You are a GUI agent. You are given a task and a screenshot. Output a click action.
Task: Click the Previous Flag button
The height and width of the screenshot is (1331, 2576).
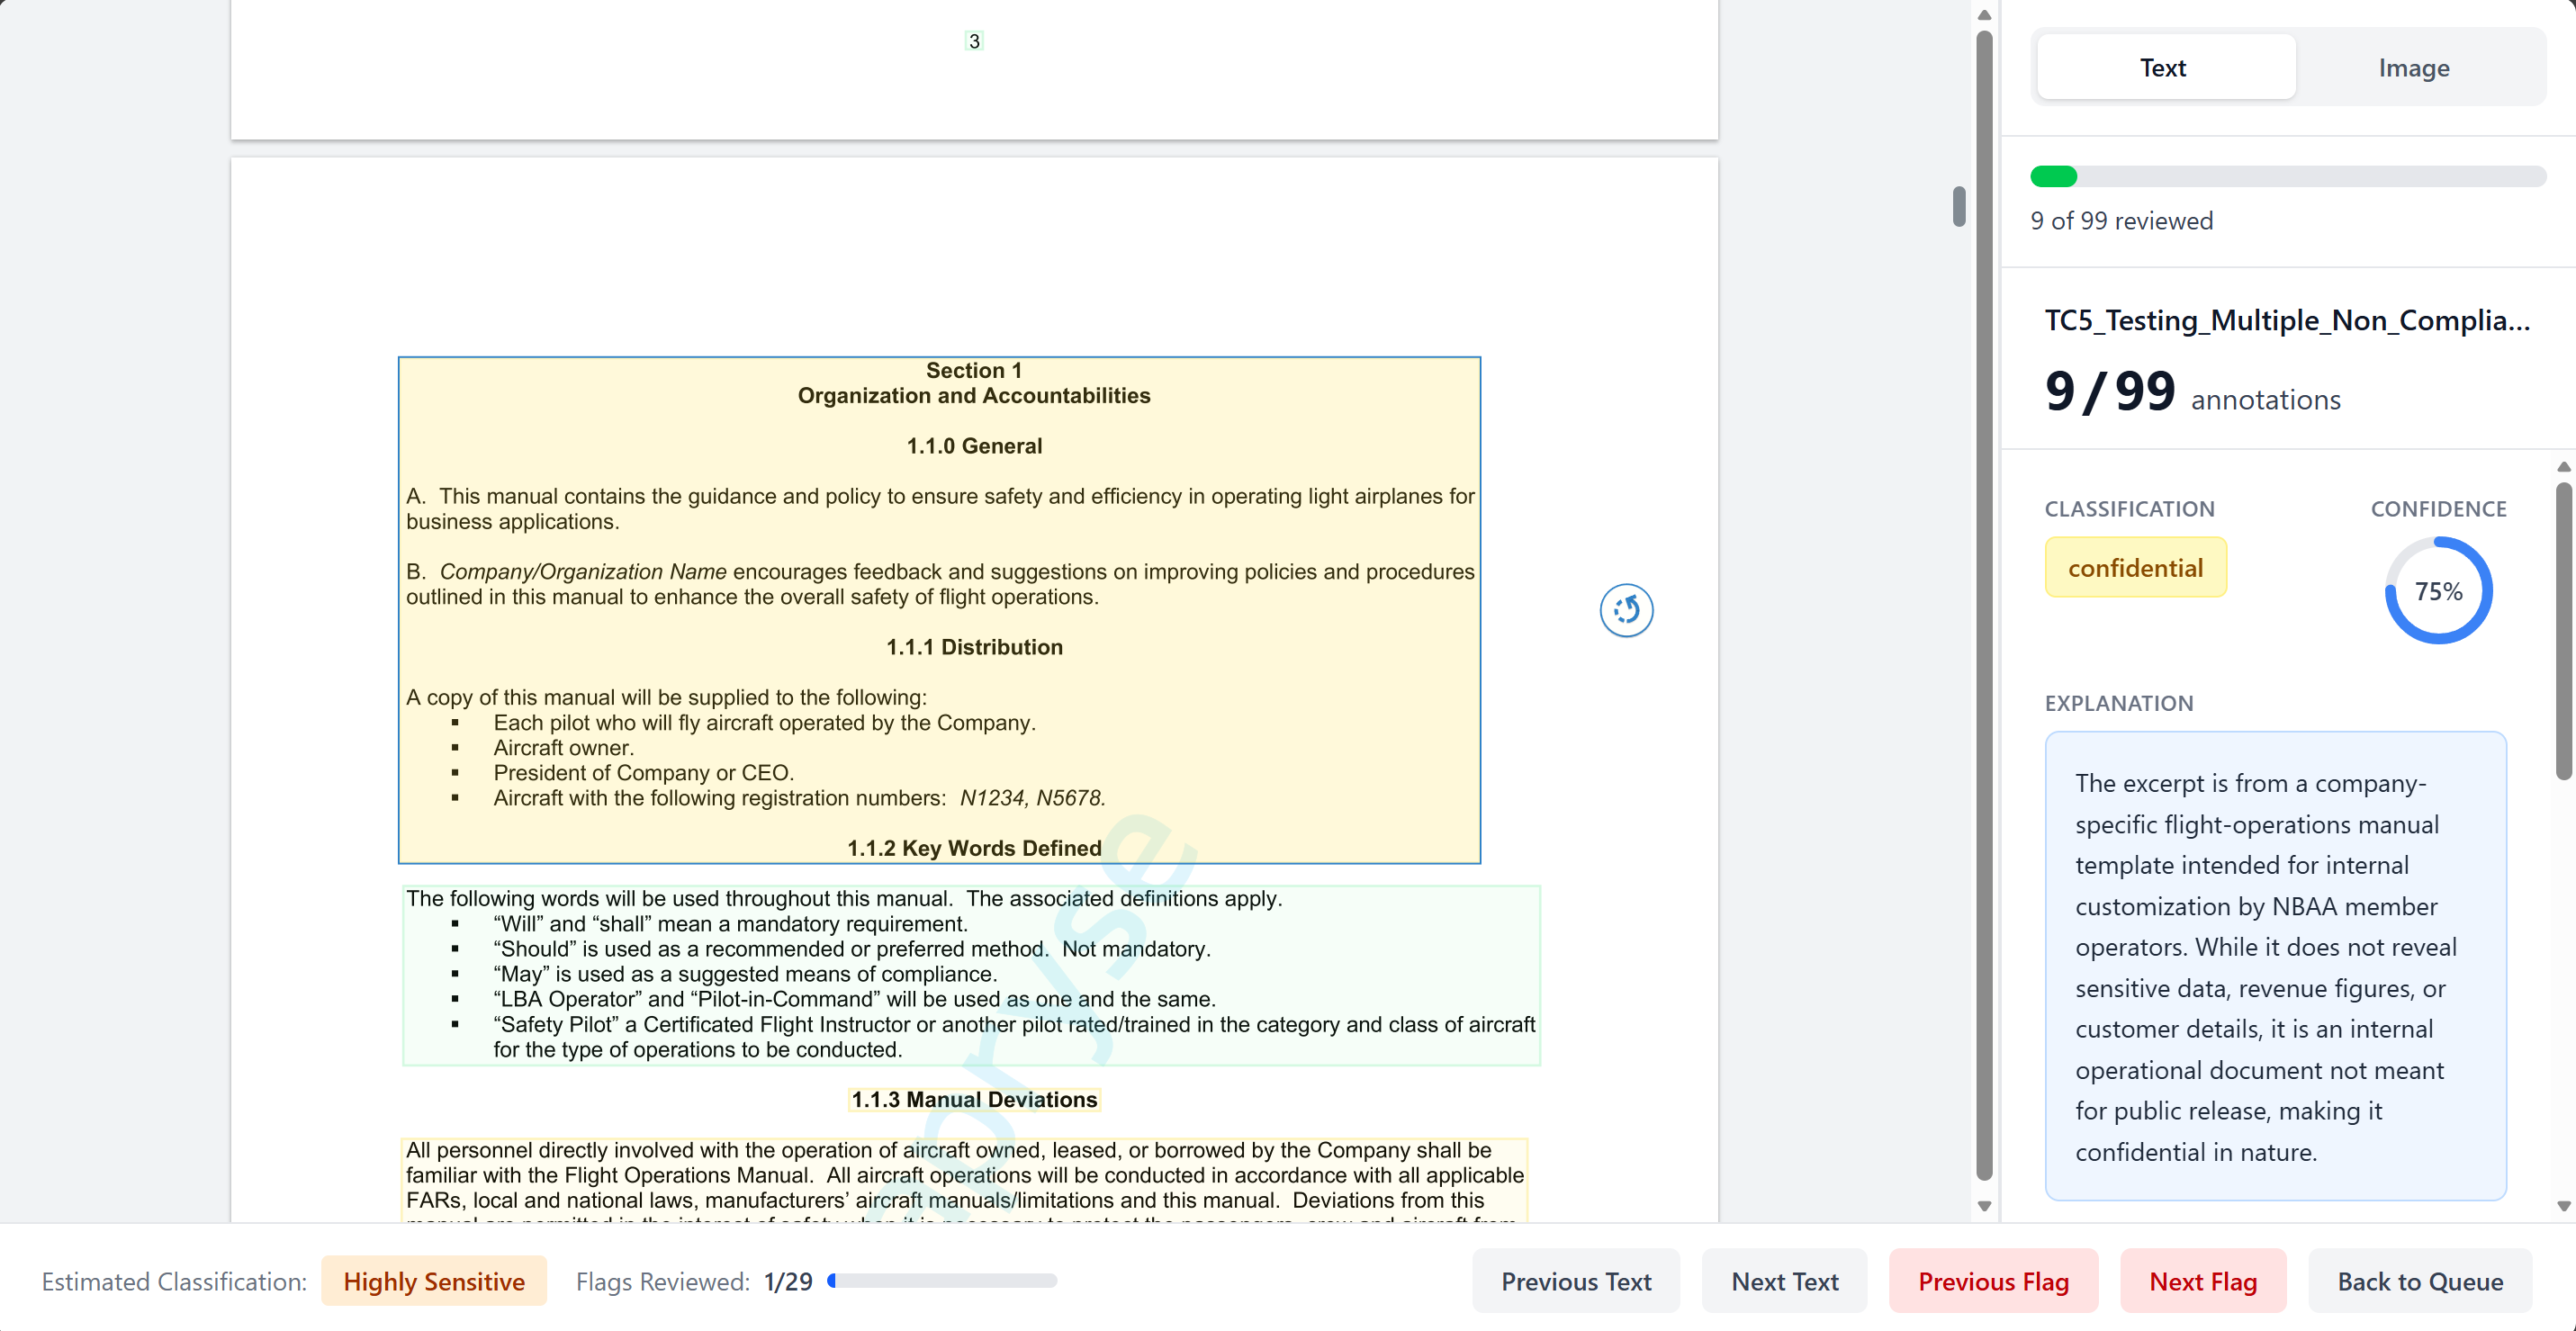click(1992, 1281)
